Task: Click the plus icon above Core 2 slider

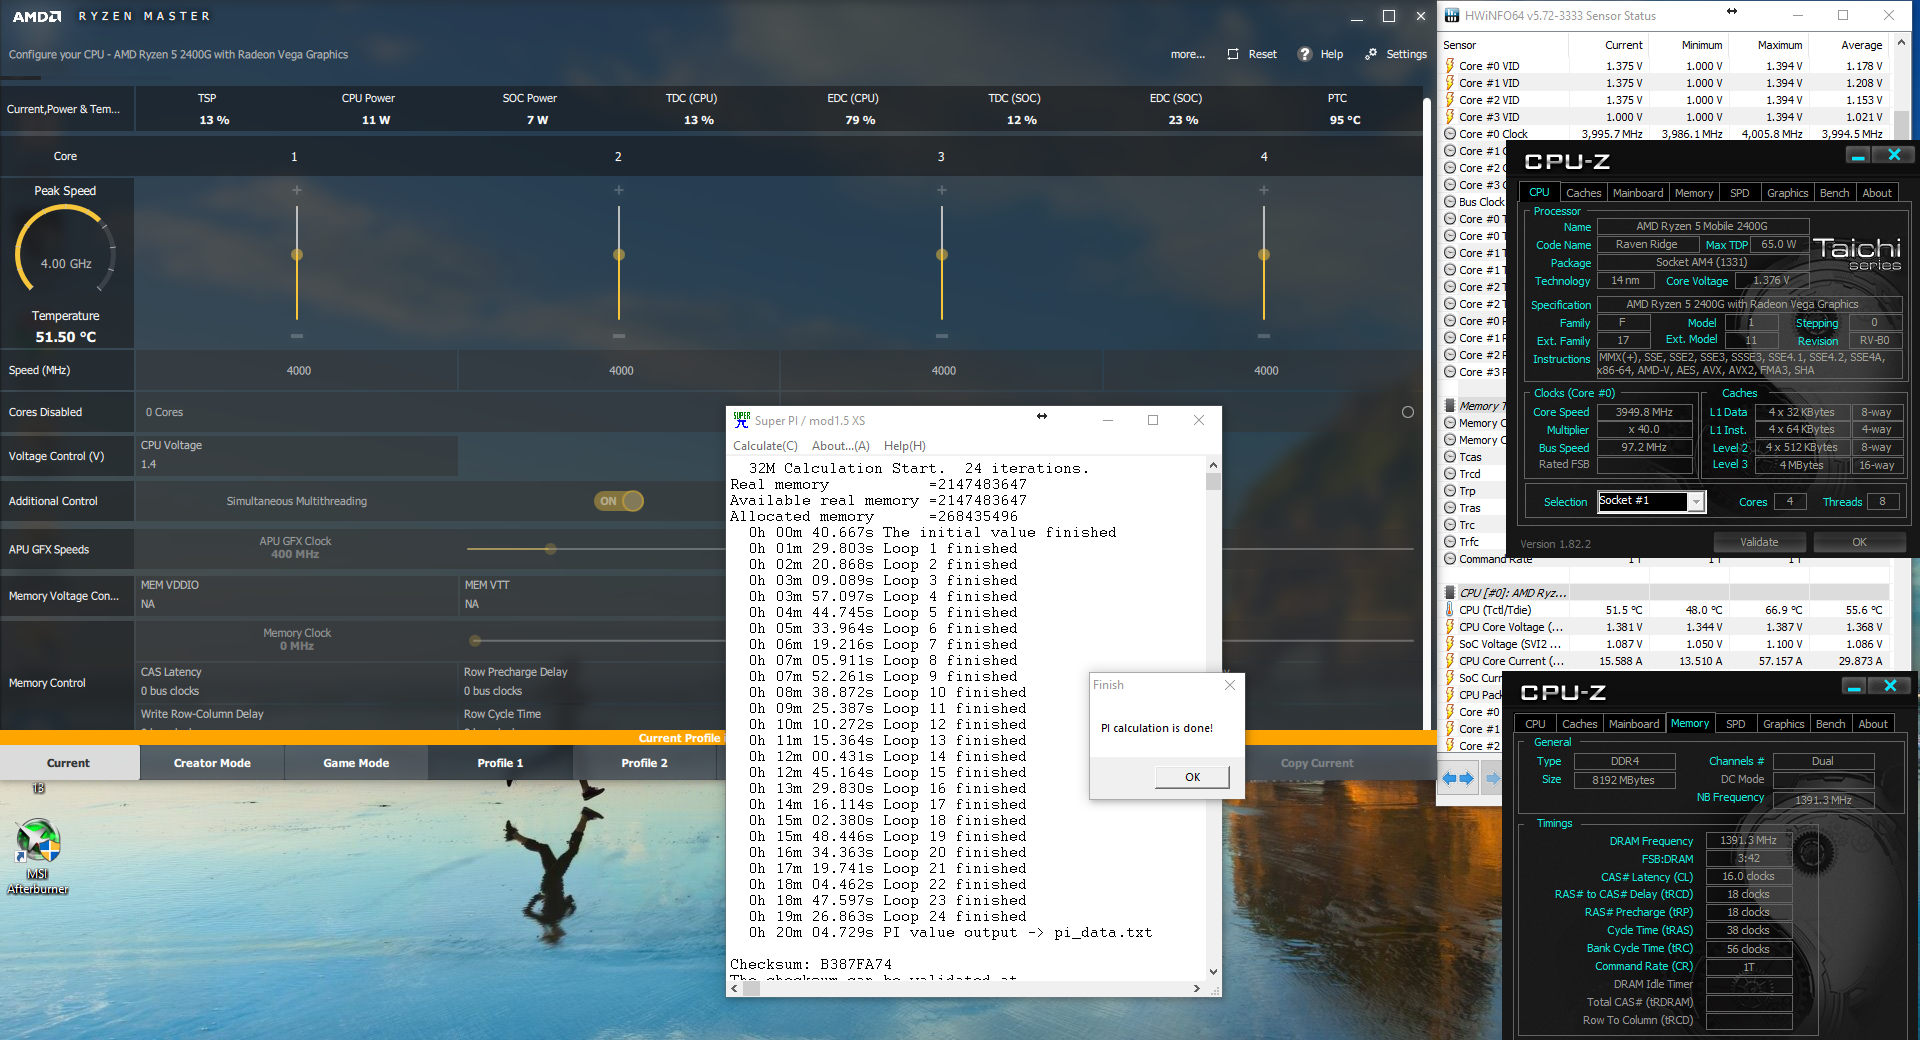Action: pyautogui.click(x=619, y=190)
